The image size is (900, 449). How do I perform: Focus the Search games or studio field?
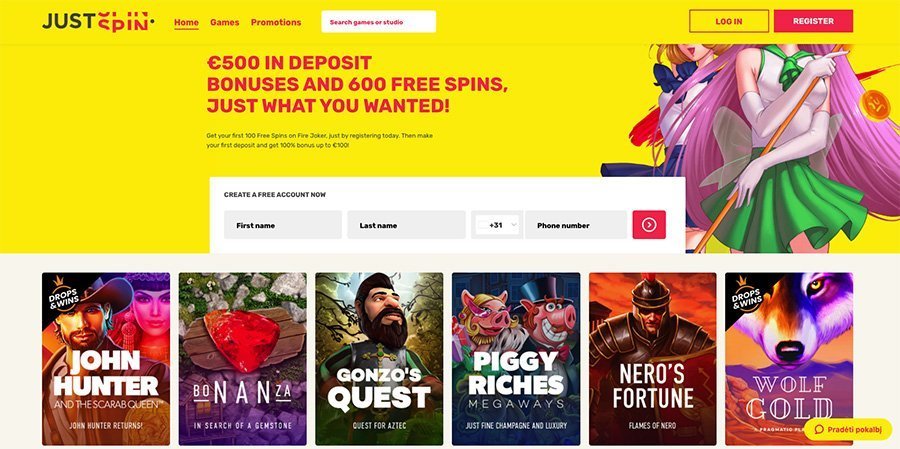coord(379,22)
